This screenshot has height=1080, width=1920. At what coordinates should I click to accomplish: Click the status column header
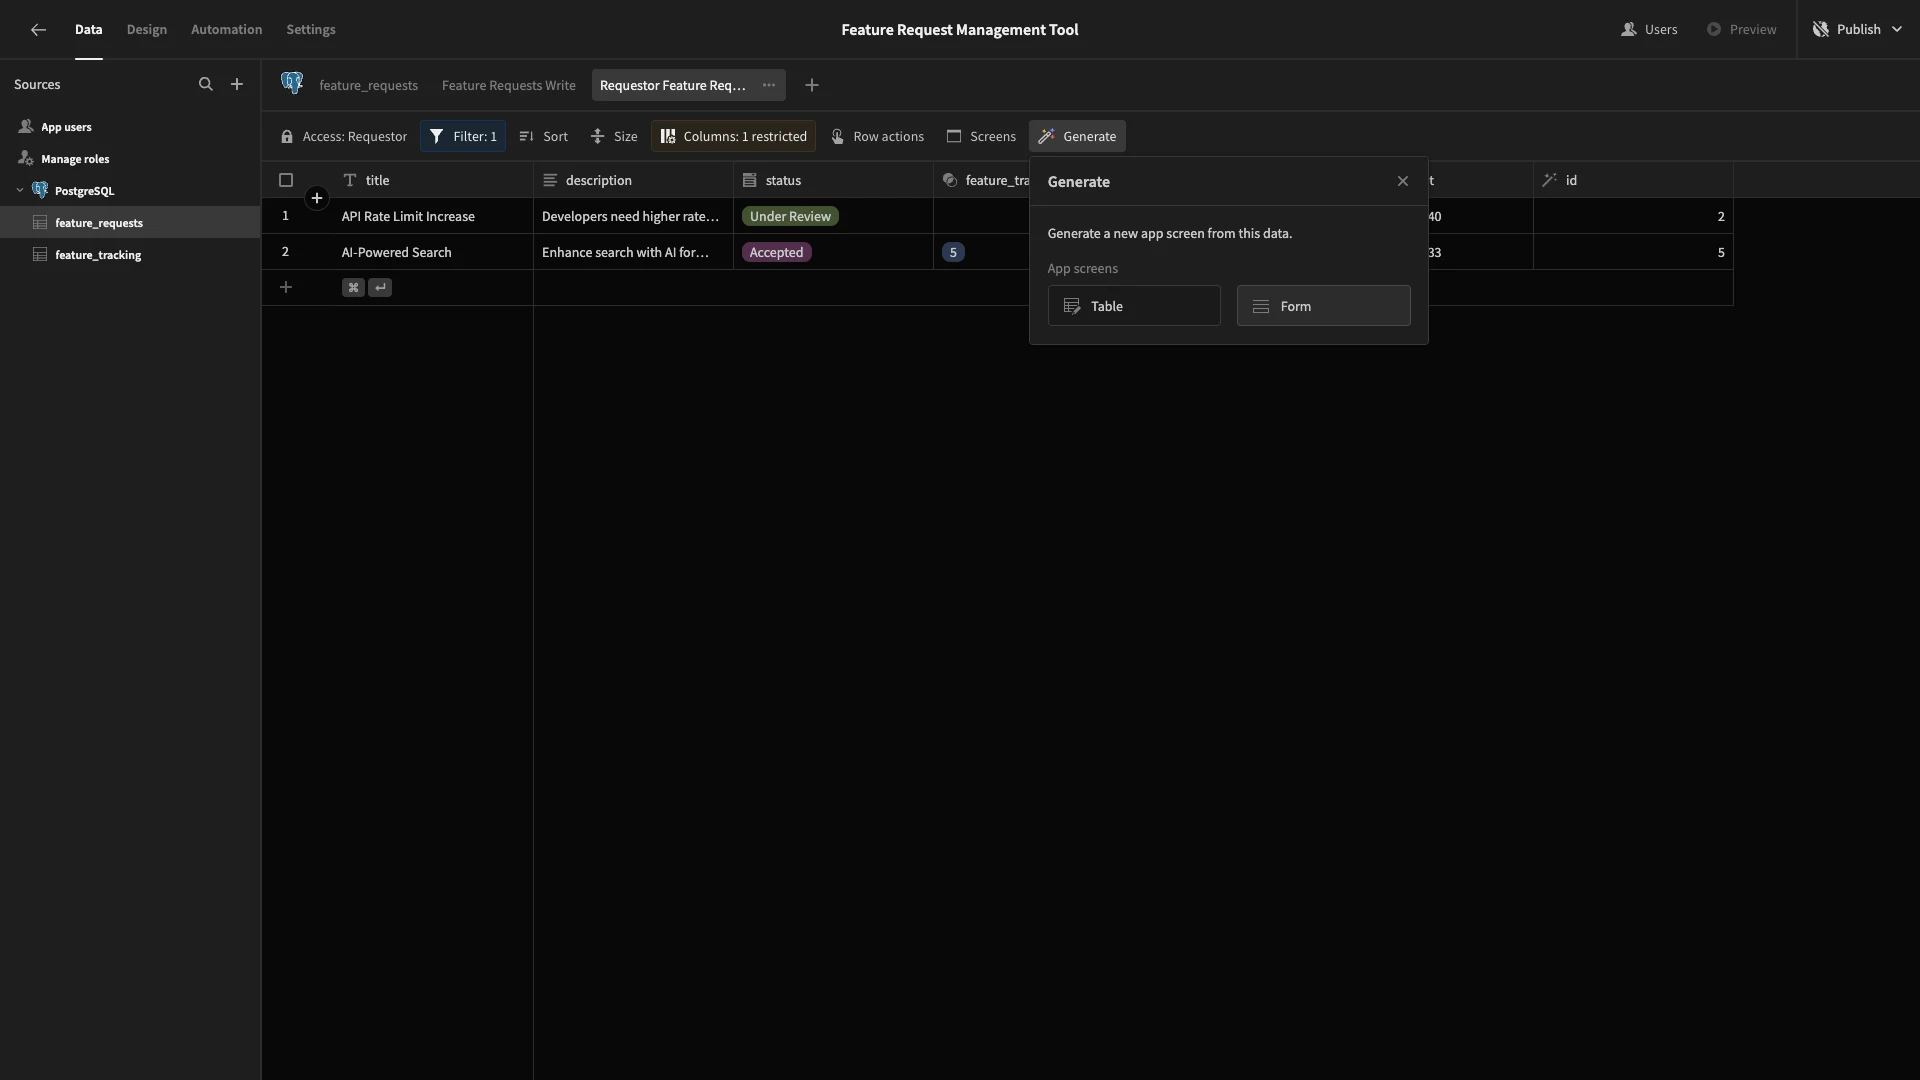834,181
